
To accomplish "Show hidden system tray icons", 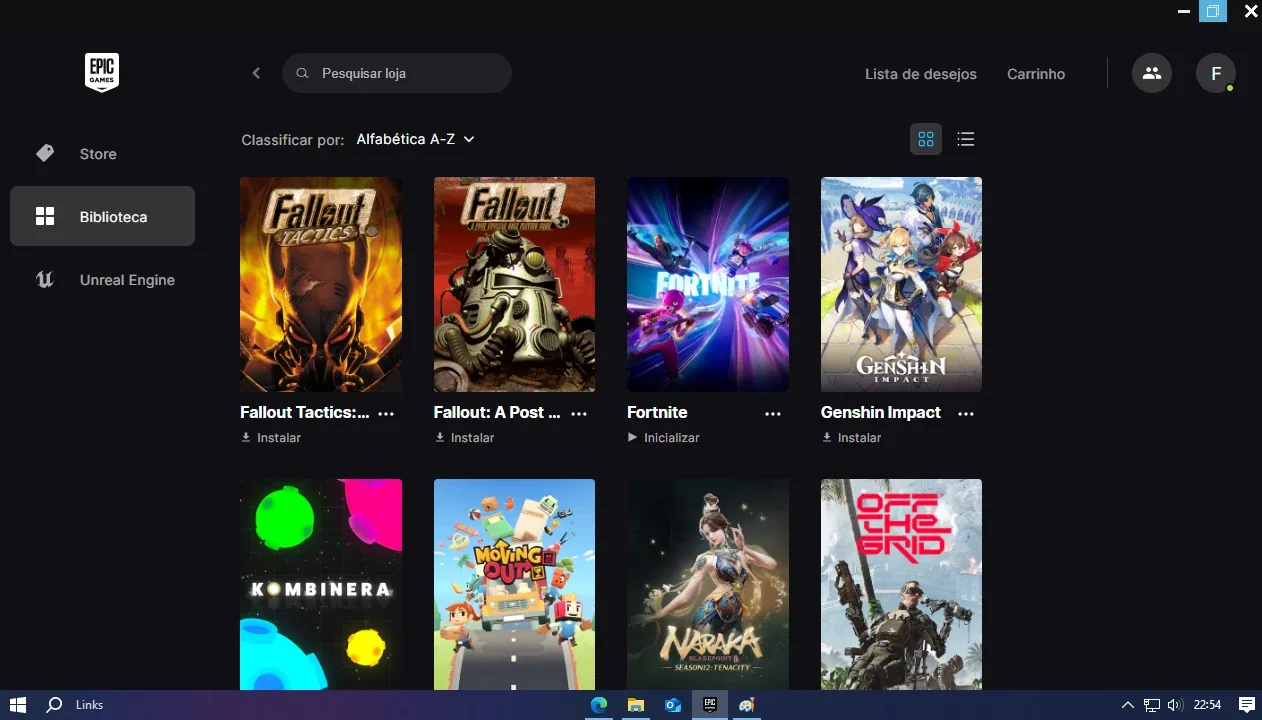I will (x=1128, y=705).
